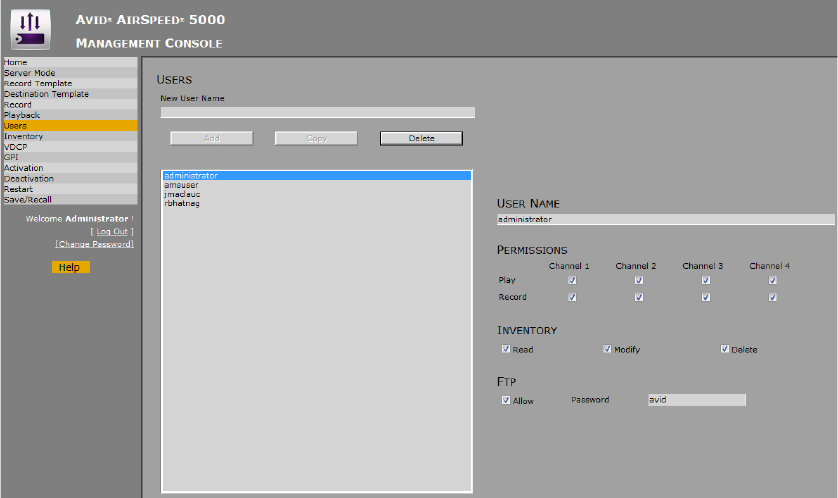This screenshot has width=838, height=498.
Task: Select the highlighted Users menu item
Action: 70,126
